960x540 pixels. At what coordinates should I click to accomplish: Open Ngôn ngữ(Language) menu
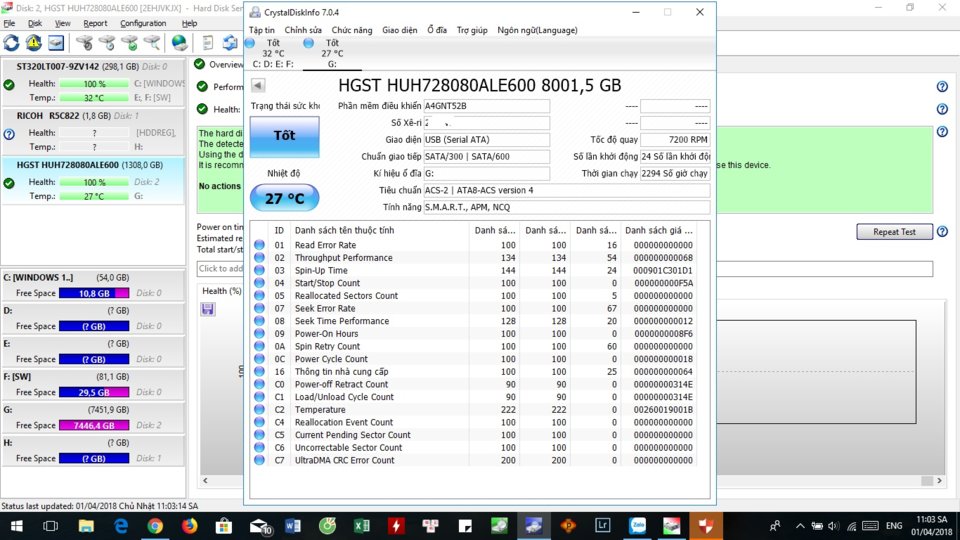coord(537,30)
